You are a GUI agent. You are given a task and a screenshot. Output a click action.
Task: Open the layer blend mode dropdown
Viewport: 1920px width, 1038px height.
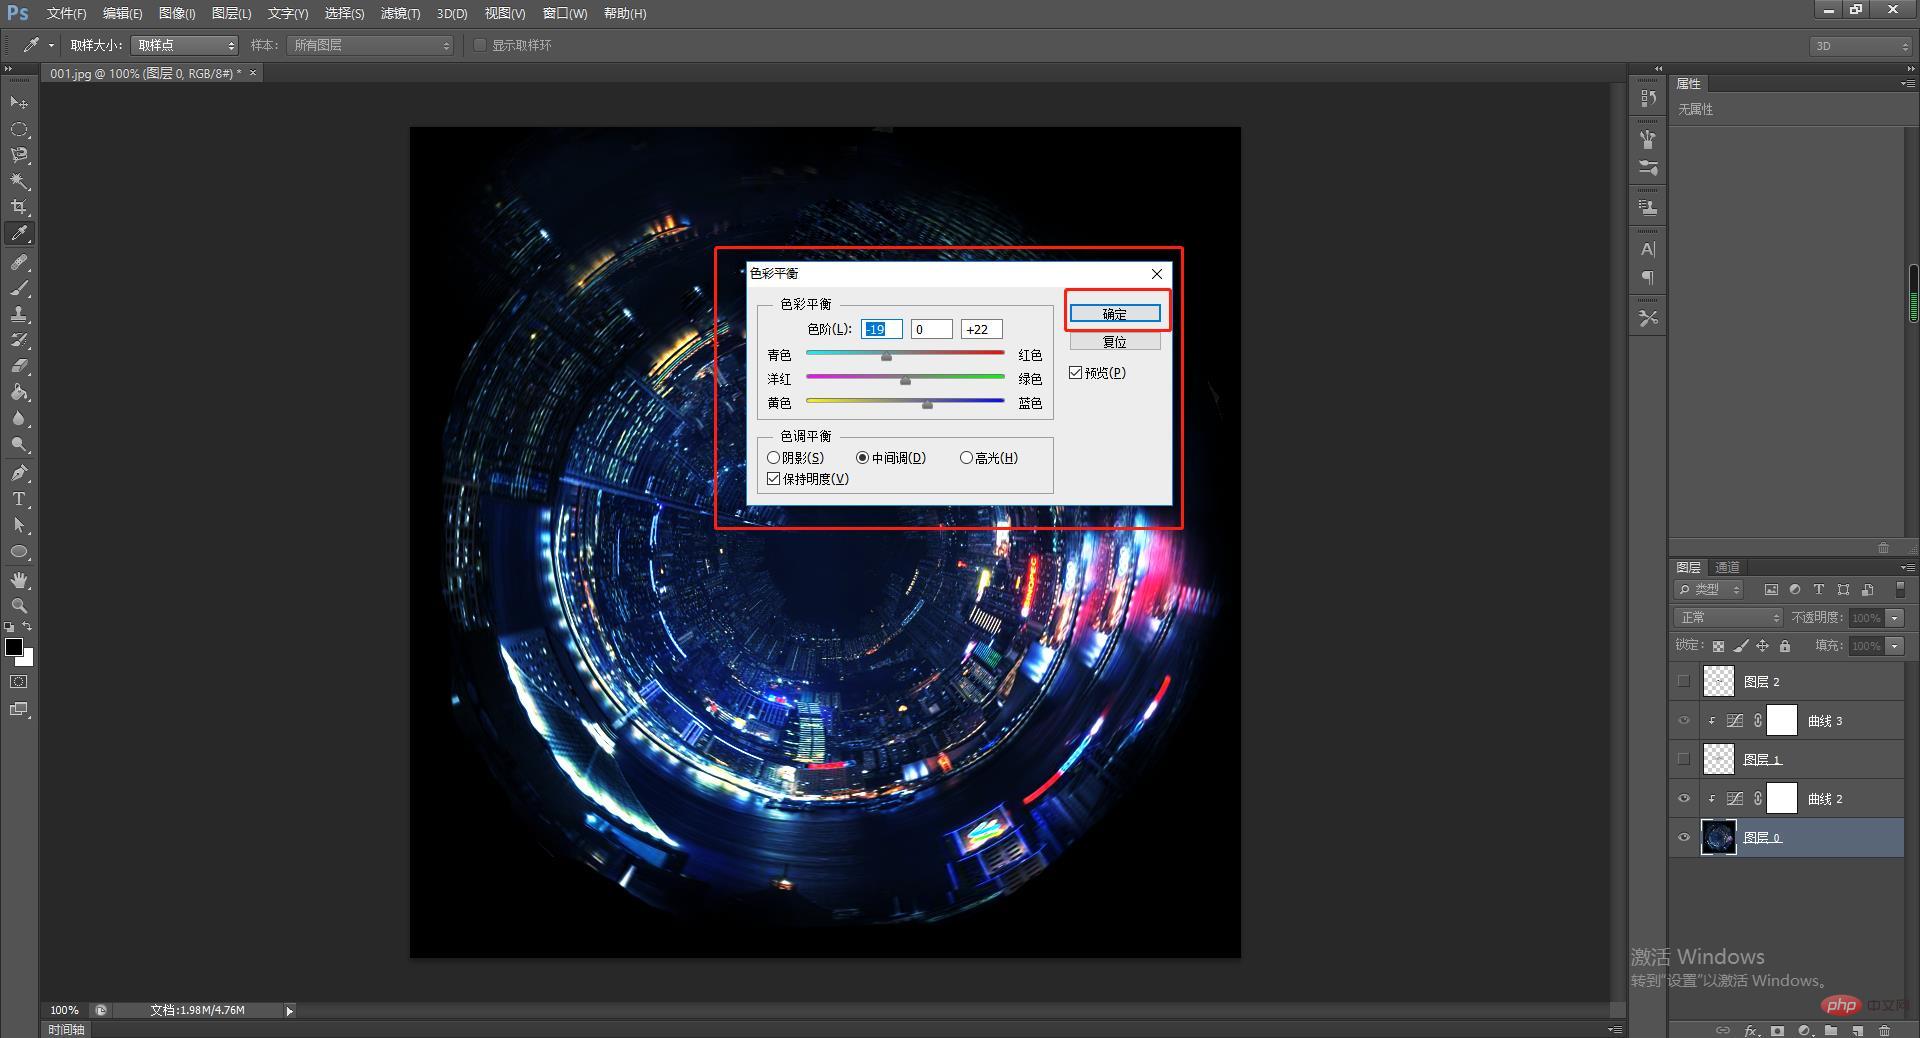1728,618
